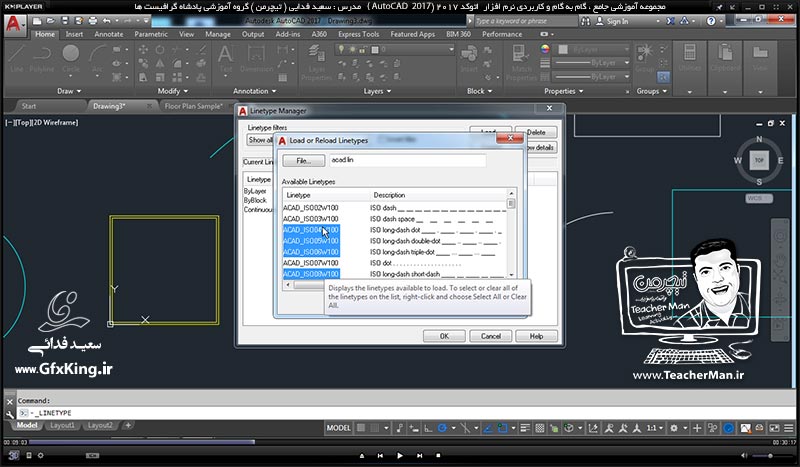
Task: Click the Text annotation tool
Action: (x=226, y=59)
